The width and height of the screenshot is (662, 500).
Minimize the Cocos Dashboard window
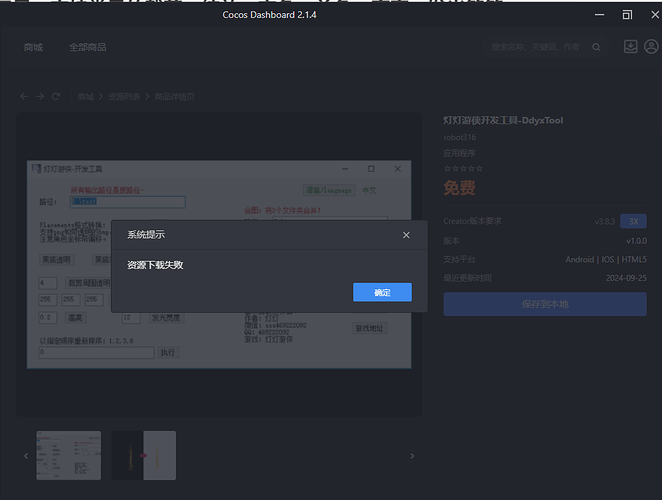coord(599,15)
